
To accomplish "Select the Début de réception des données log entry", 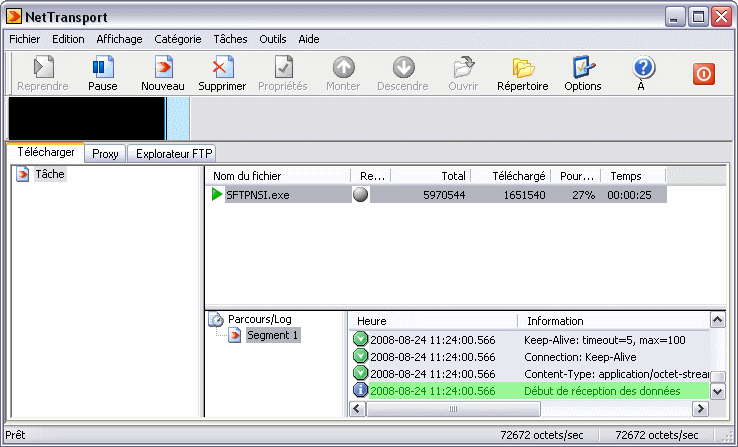I will pyautogui.click(x=531, y=391).
